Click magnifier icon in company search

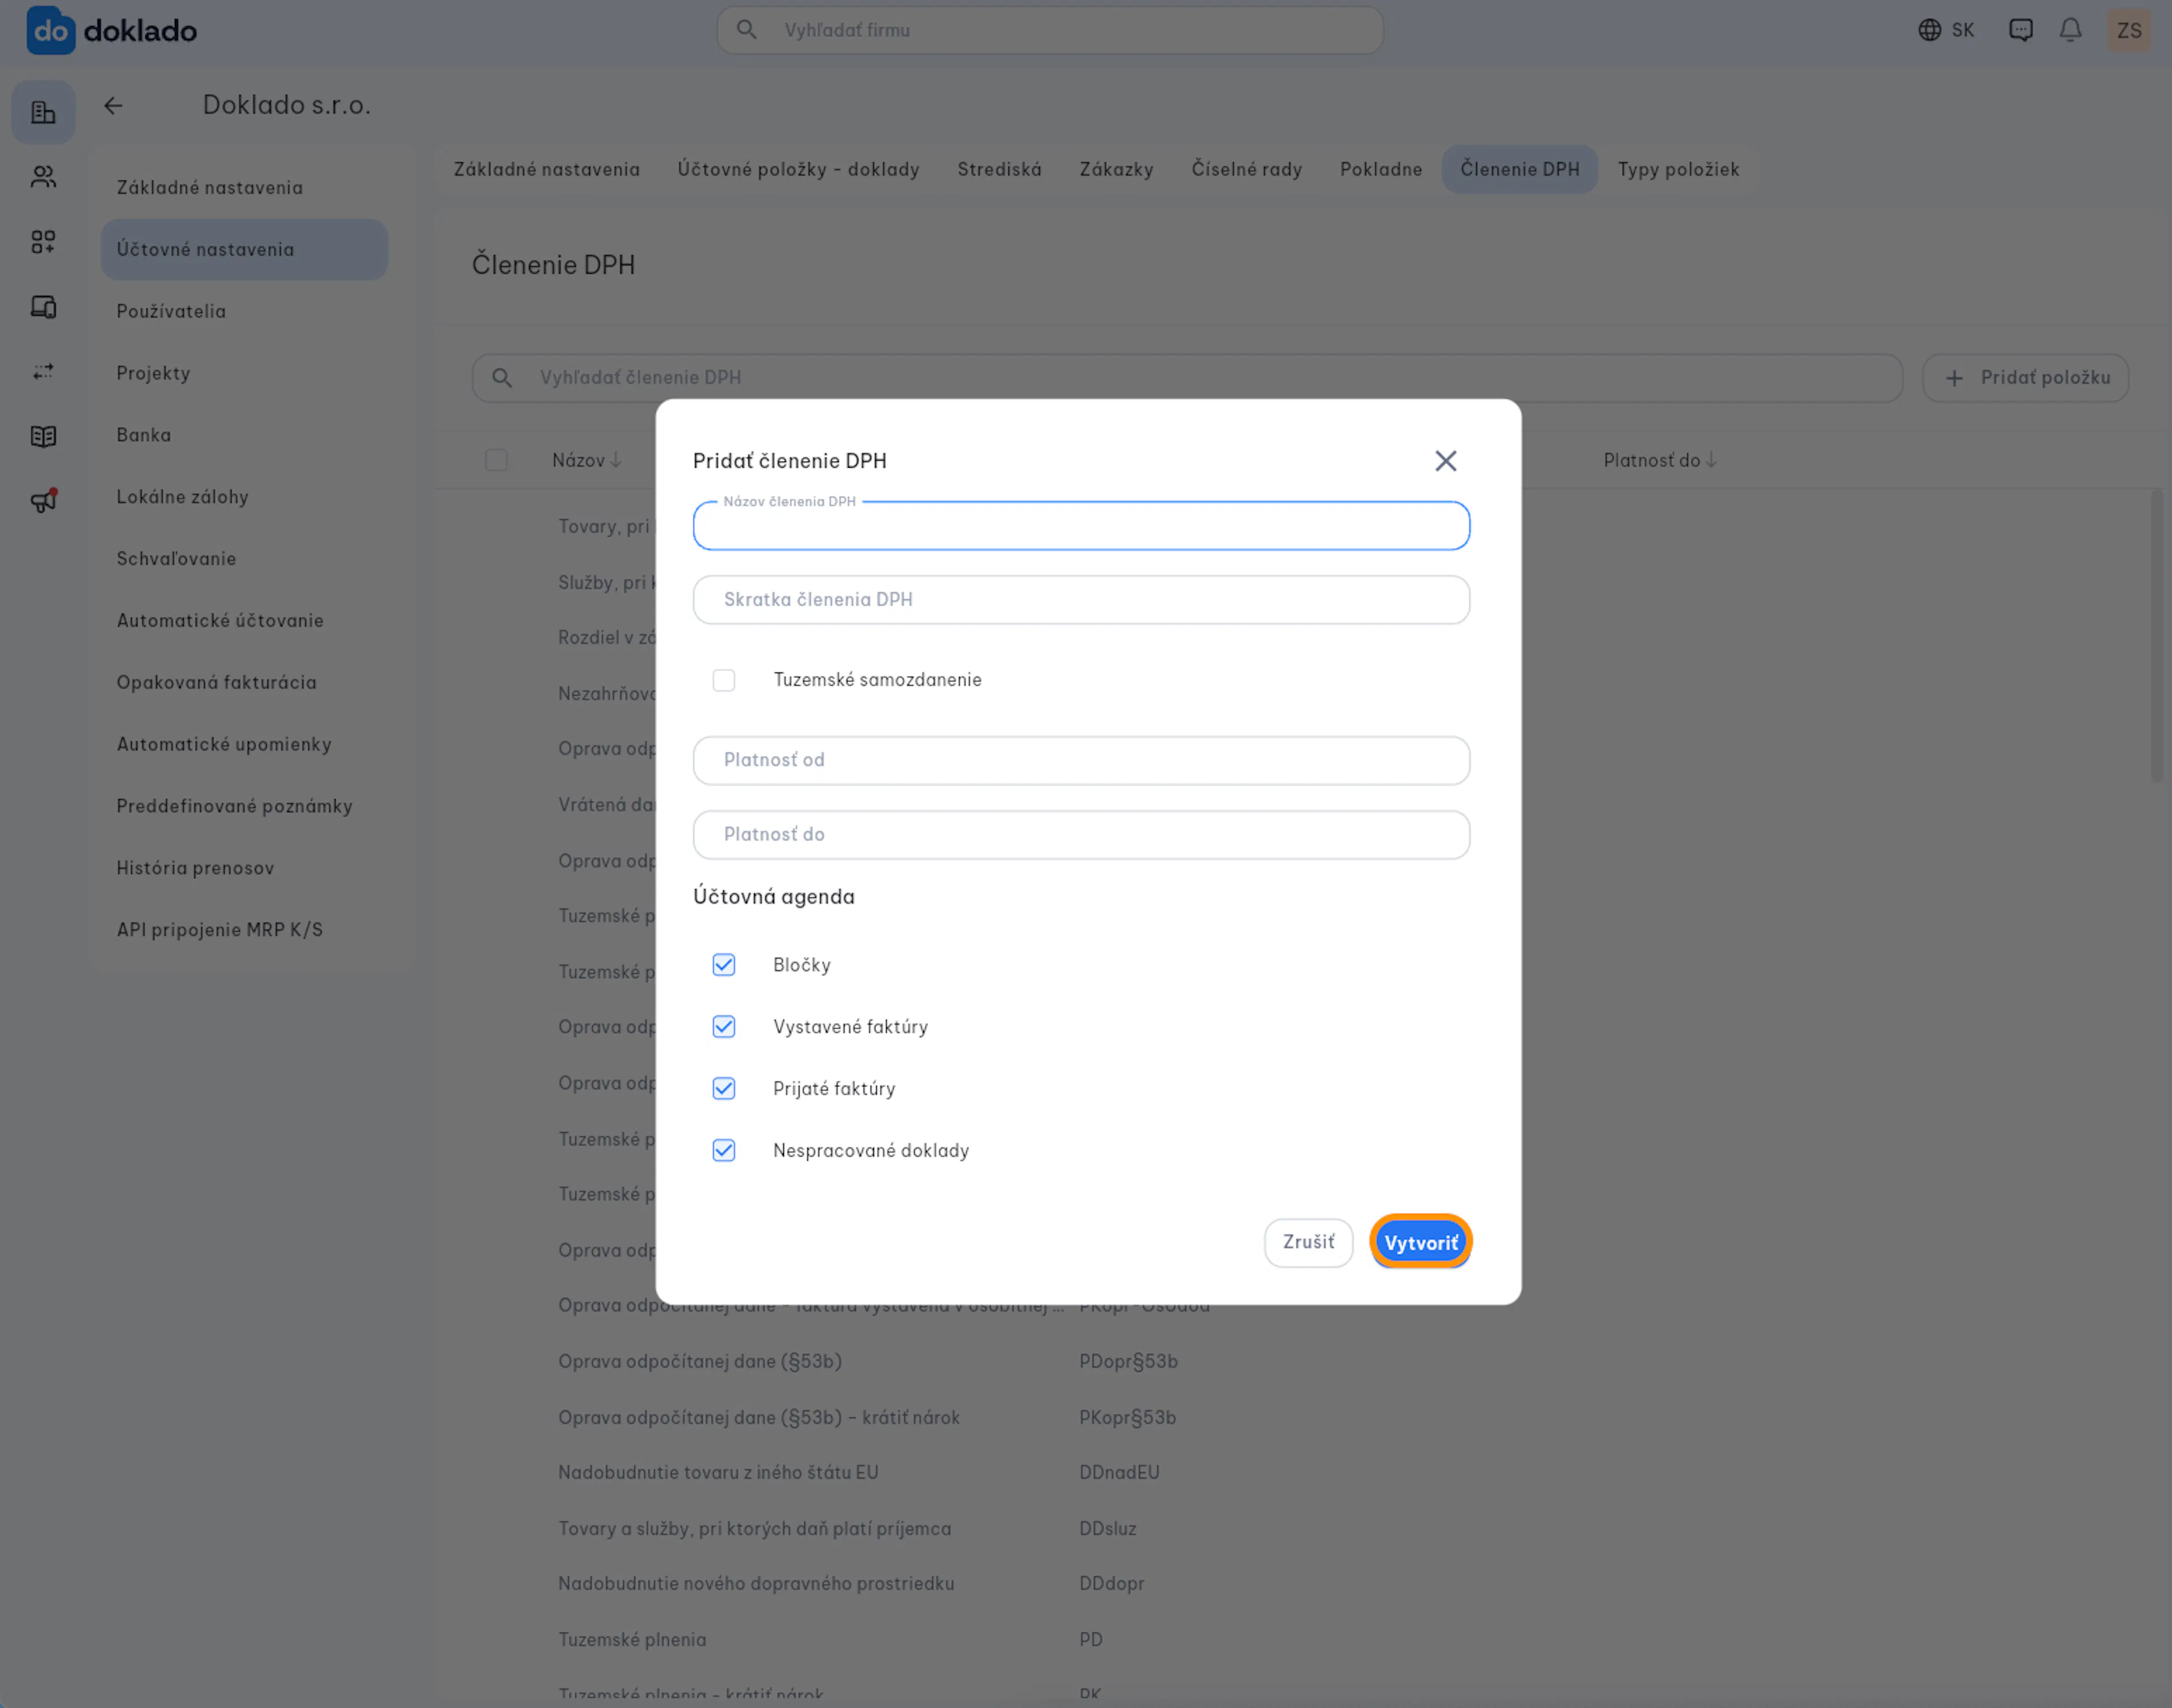[x=746, y=30]
